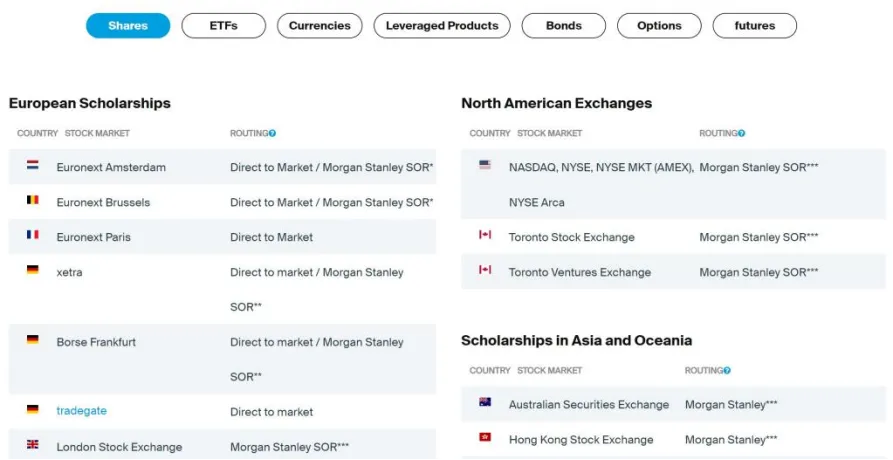This screenshot has width=893, height=460.
Task: Click Euronext Amsterdam routing text
Action: [332, 167]
